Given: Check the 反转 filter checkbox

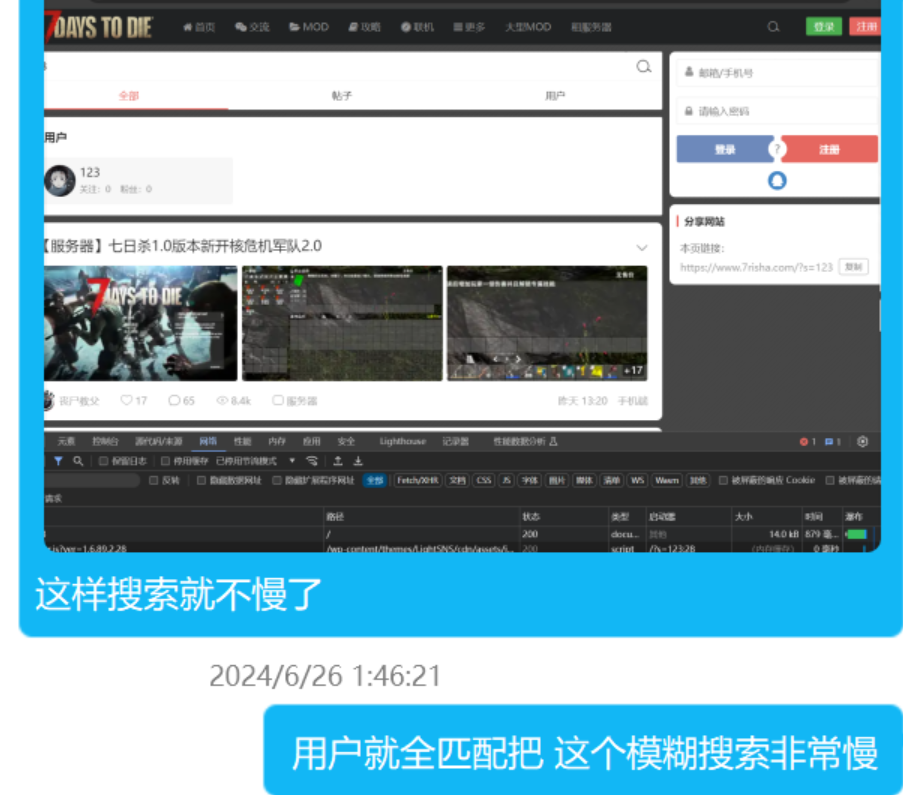Looking at the screenshot, I should pos(153,480).
